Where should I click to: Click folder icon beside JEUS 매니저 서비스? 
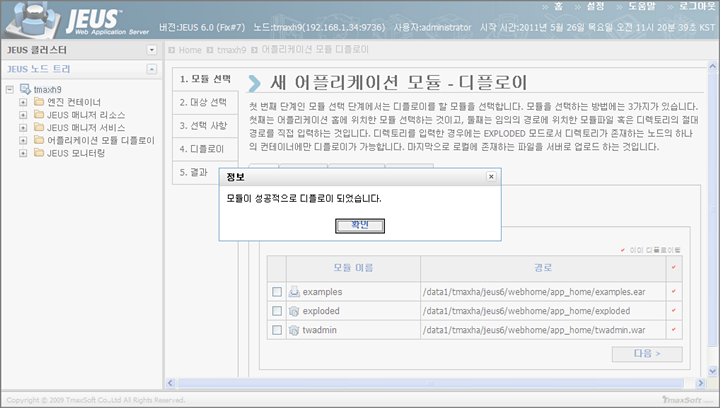point(39,127)
